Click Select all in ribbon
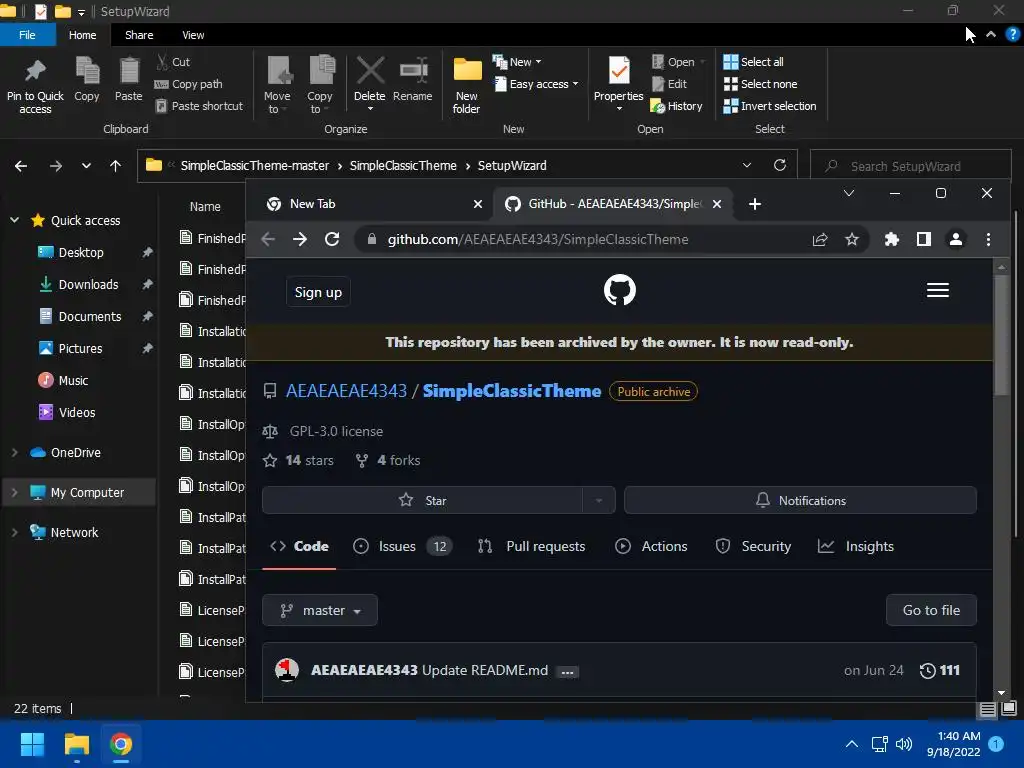The image size is (1024, 768). click(x=754, y=62)
